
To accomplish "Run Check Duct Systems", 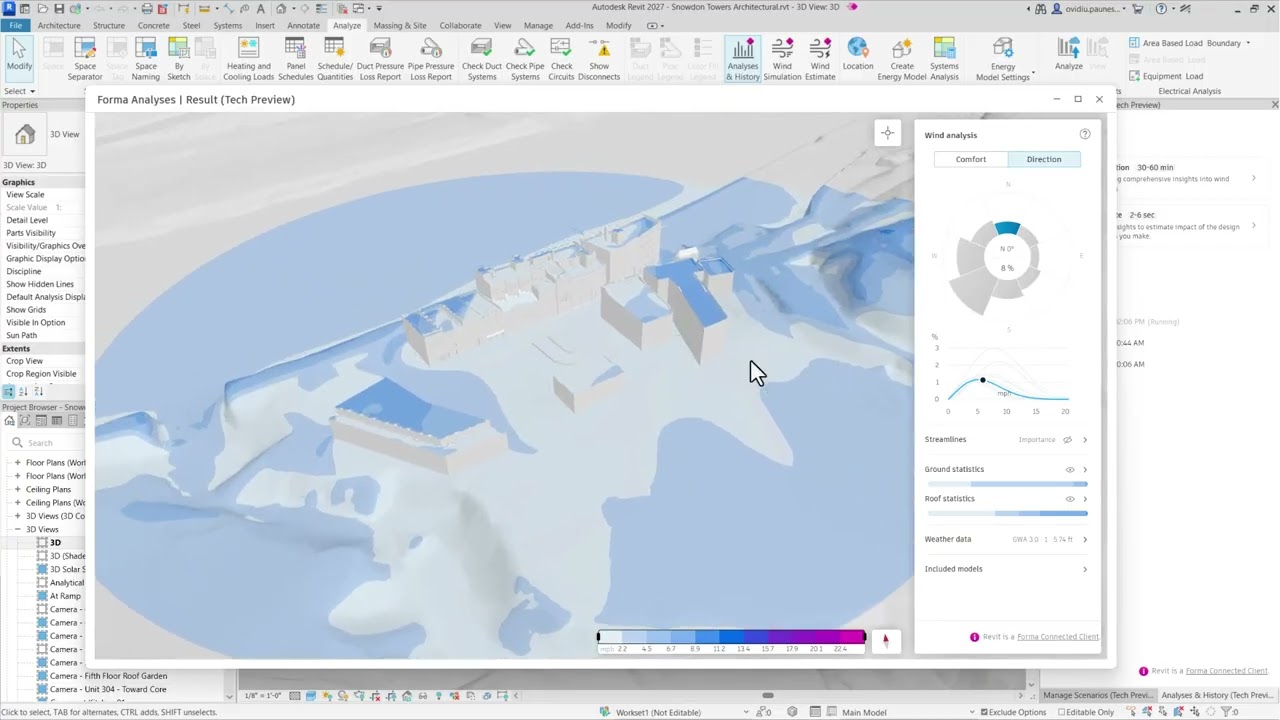I will click(x=481, y=58).
